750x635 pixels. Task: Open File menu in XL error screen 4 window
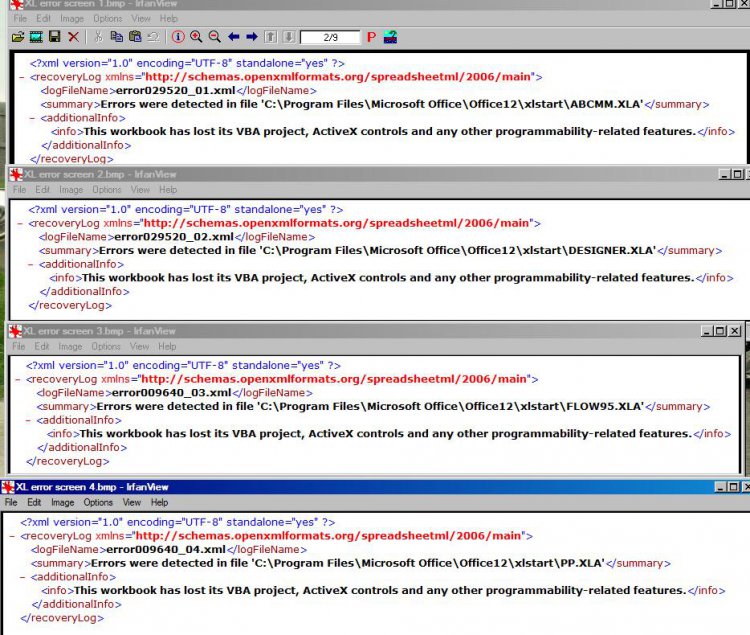[x=11, y=503]
